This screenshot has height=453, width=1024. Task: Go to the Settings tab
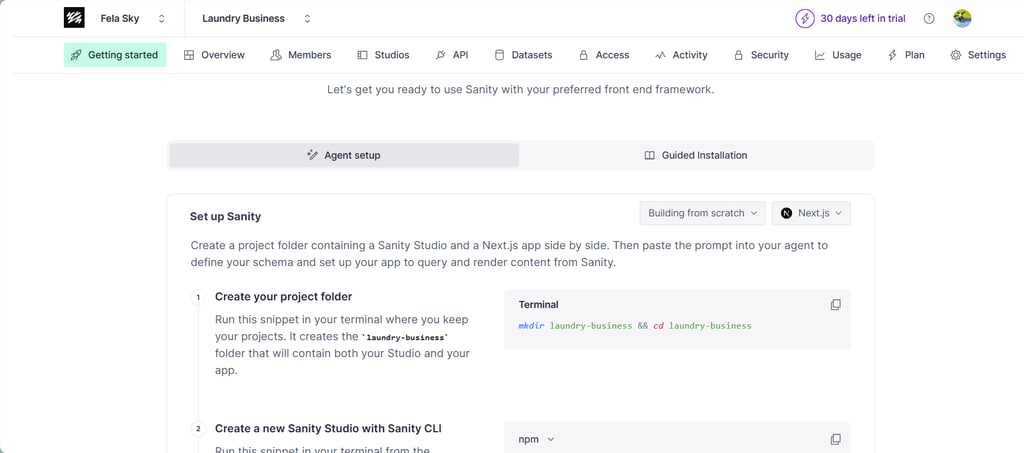pos(978,55)
